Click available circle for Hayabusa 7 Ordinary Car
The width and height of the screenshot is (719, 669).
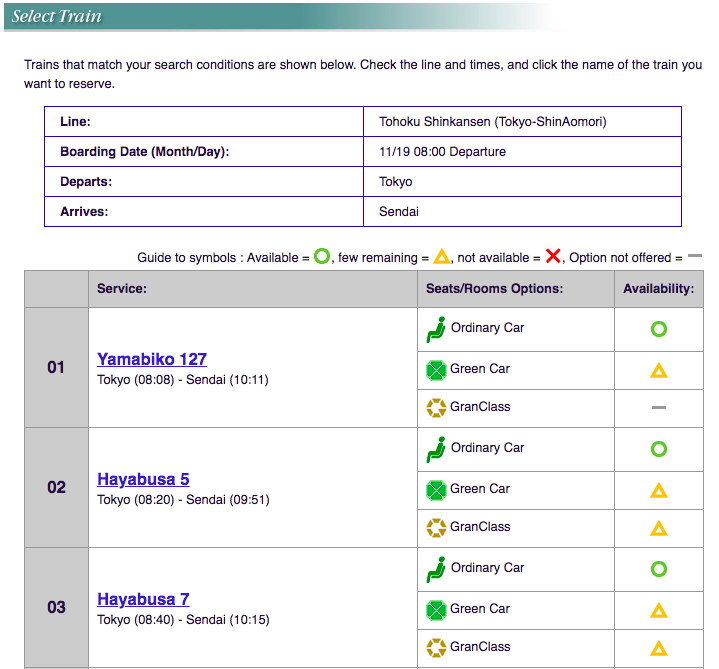click(x=659, y=569)
